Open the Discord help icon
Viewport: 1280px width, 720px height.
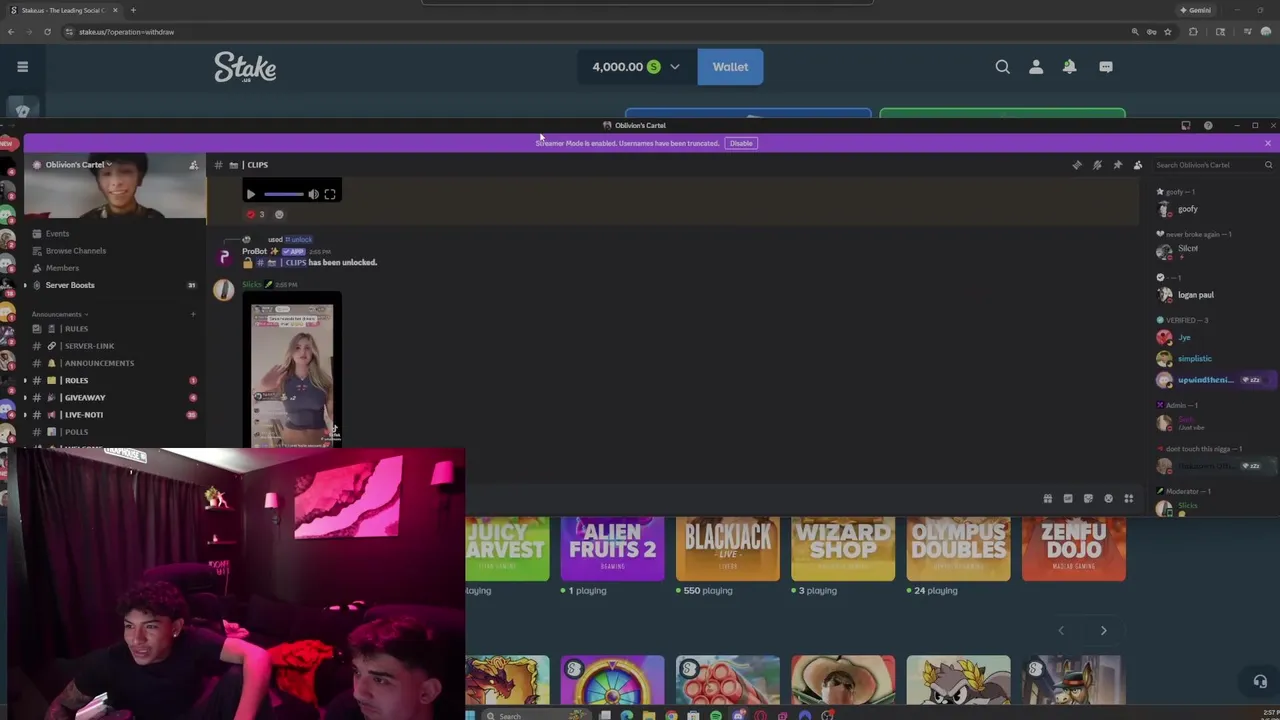click(x=1208, y=125)
